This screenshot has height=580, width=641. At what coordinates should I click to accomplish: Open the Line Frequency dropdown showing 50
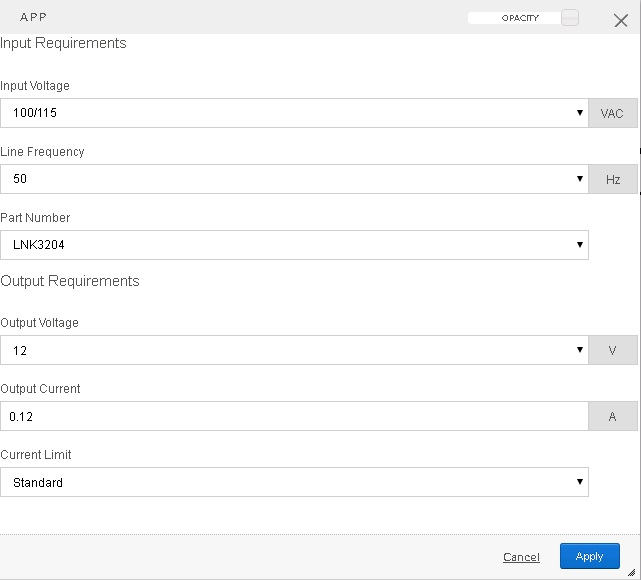click(294, 179)
